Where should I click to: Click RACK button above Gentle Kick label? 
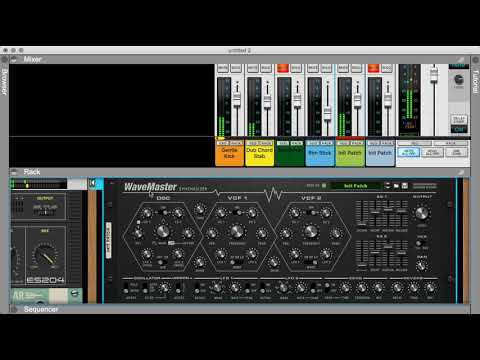point(236,143)
